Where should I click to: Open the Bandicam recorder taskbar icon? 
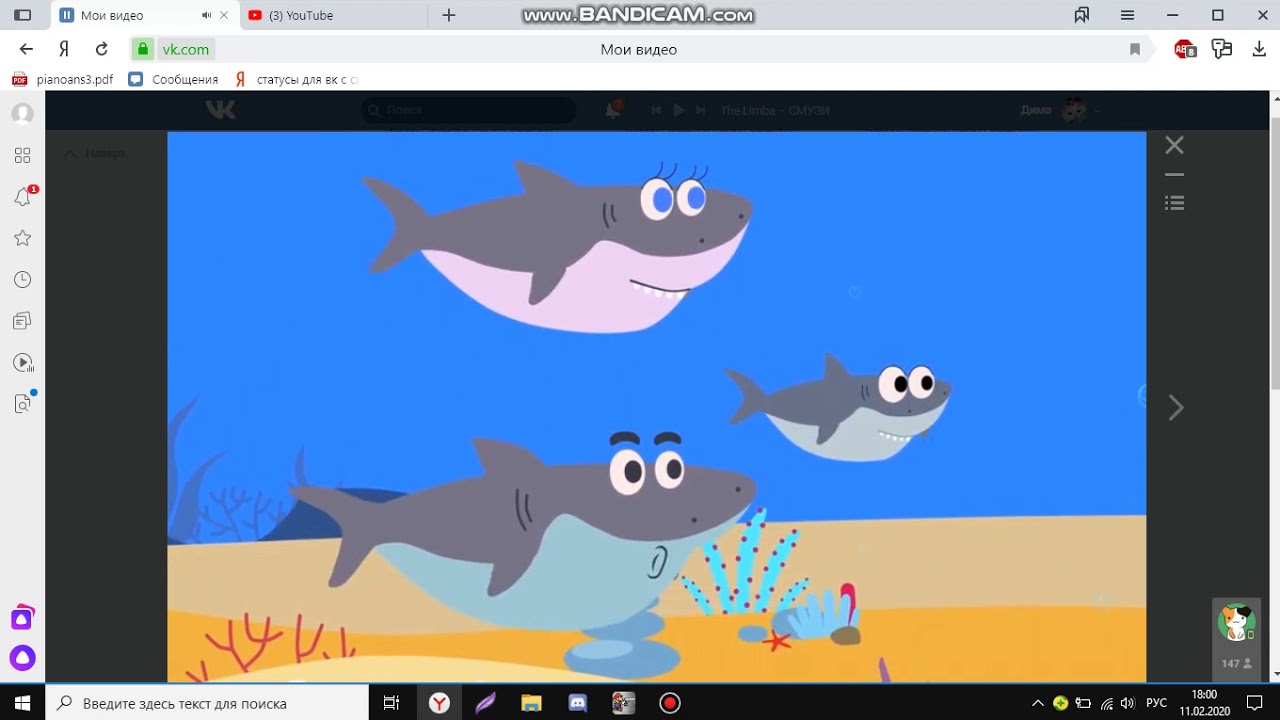670,703
